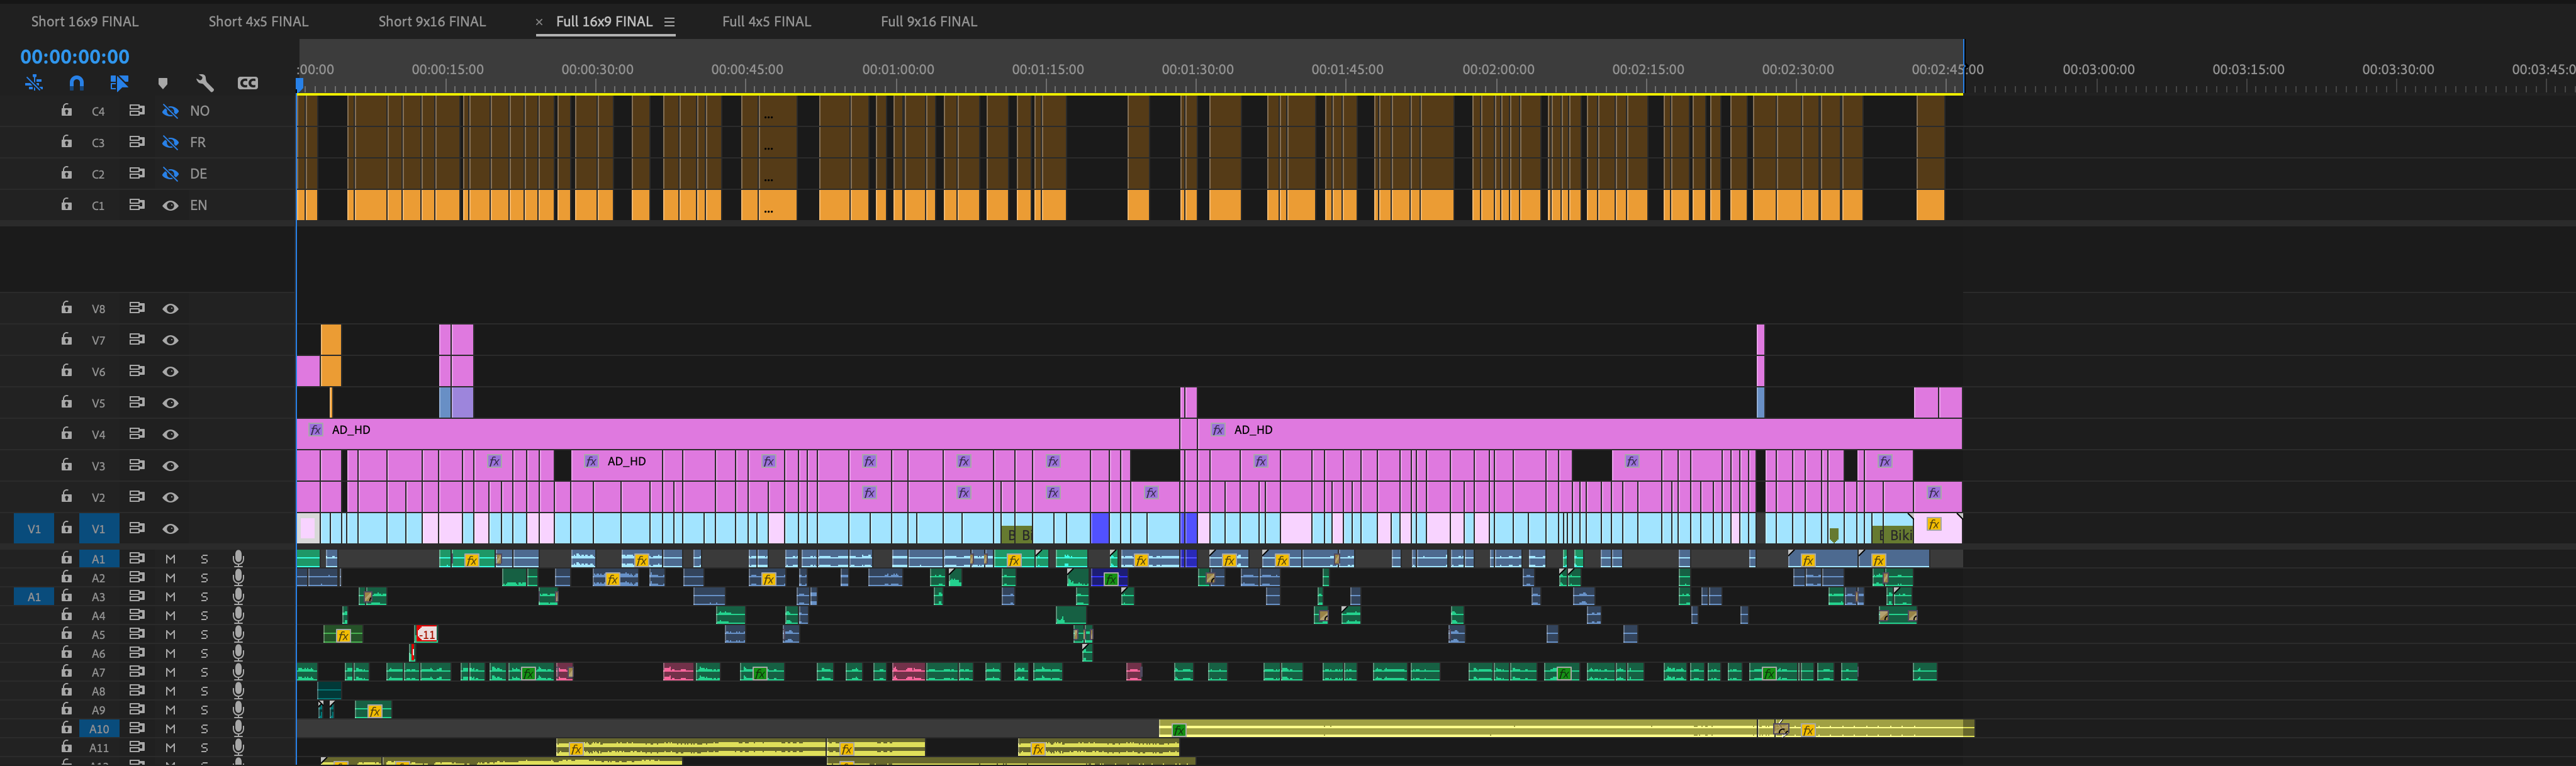Open the Full 4x5 FINAL sequence tab

766,21
